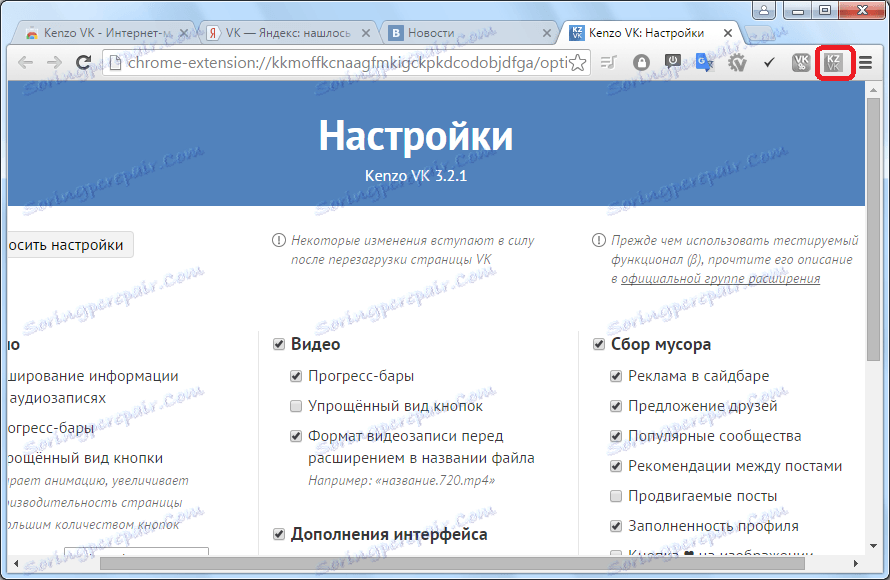Enable Упрощённый вид кнопок option
Image resolution: width=890 pixels, height=580 pixels.
[296, 406]
